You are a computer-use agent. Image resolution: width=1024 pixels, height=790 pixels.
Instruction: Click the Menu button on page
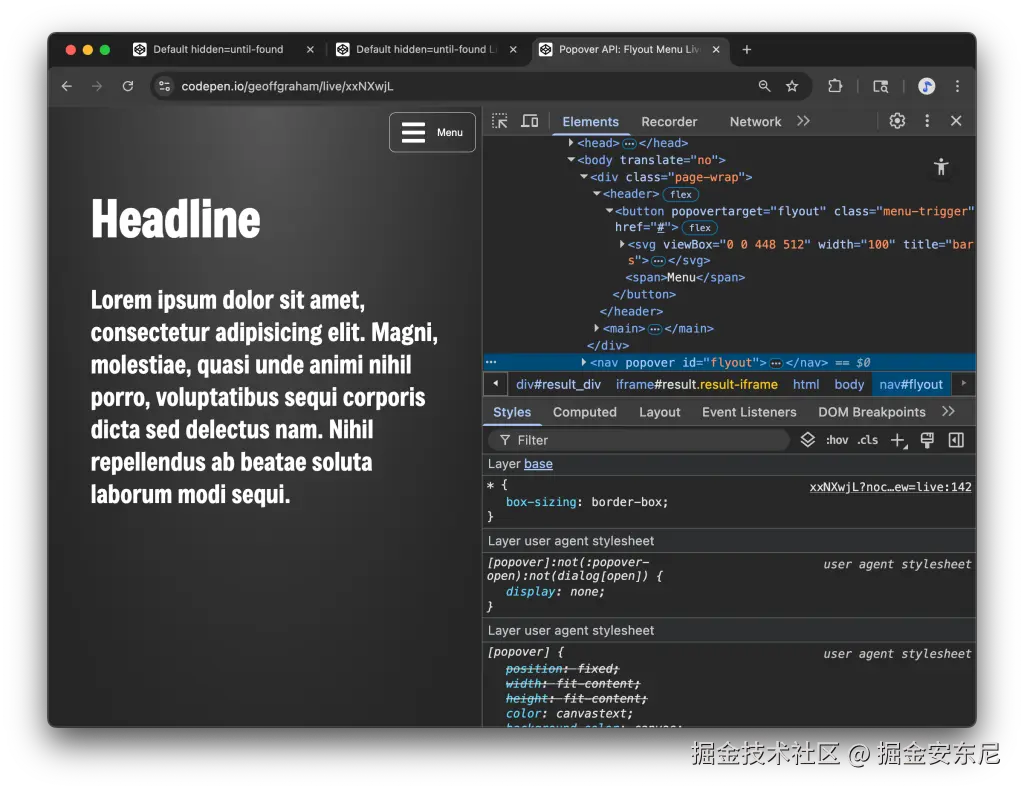coord(432,132)
